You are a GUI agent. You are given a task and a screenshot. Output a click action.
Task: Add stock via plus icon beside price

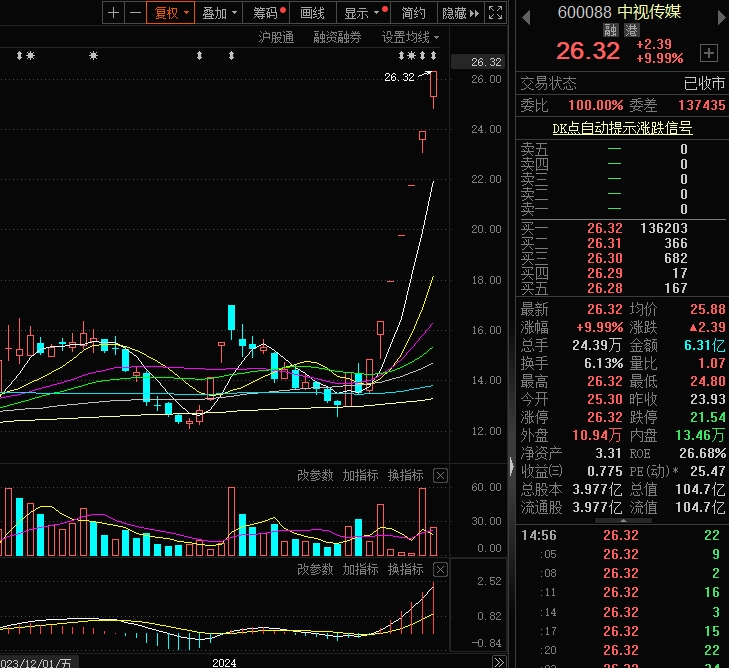tap(708, 52)
